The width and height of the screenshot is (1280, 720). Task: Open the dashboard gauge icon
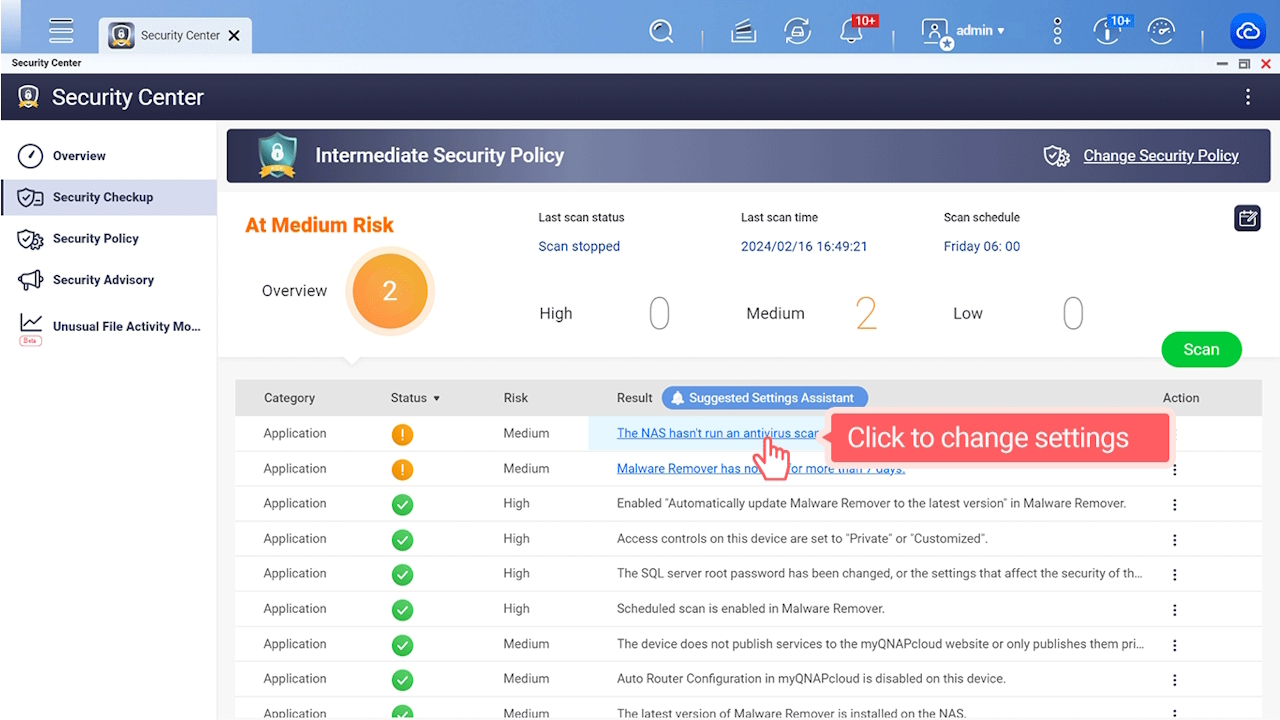pos(1161,31)
